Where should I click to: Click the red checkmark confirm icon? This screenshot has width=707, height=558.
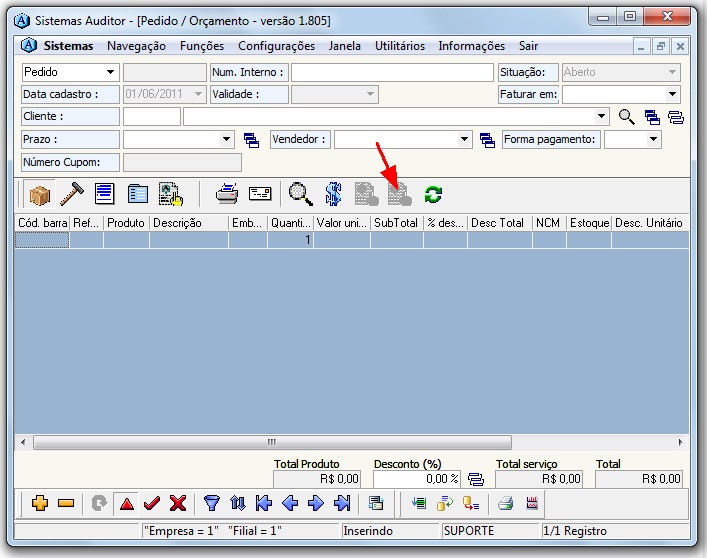pos(152,503)
